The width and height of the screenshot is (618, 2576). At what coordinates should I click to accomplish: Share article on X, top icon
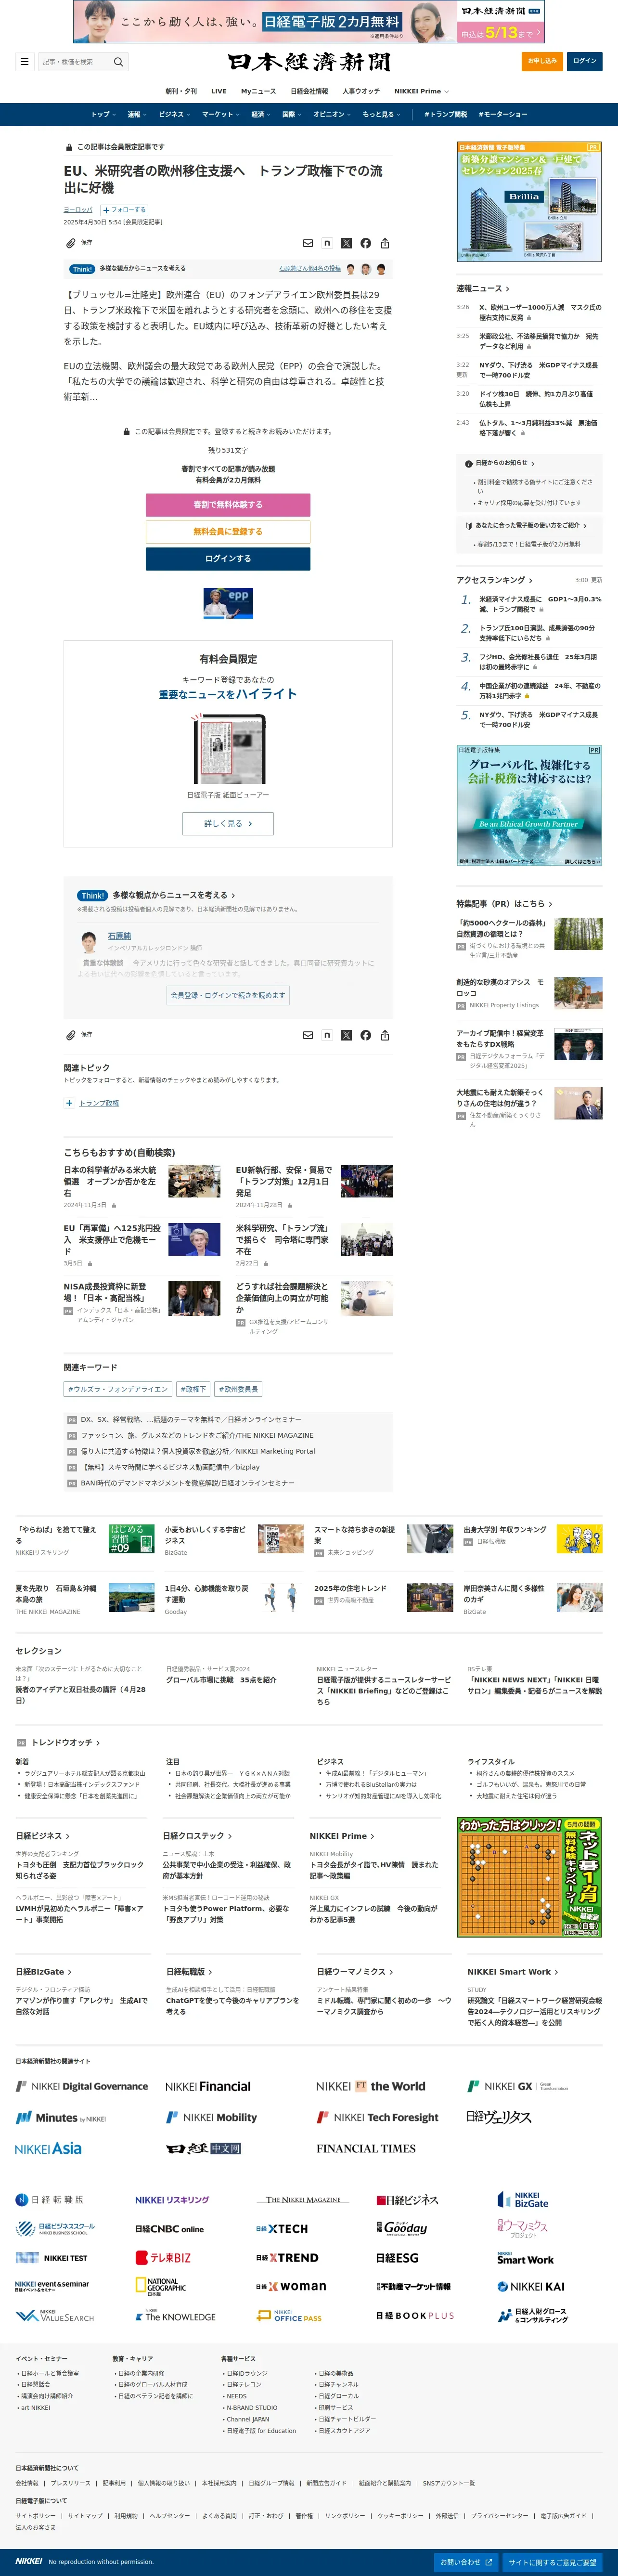tap(346, 243)
